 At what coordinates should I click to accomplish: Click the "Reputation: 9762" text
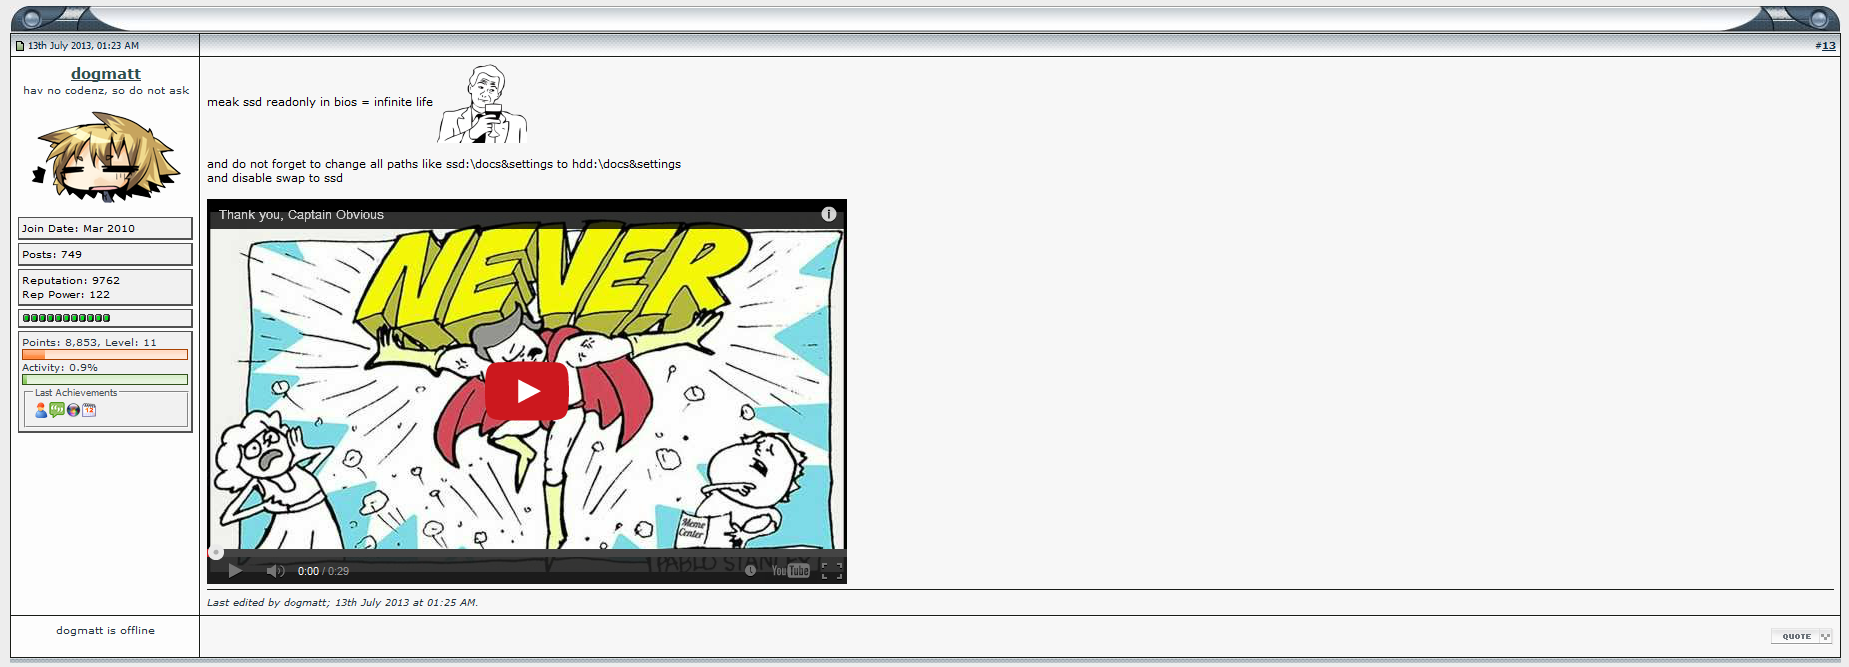[x=71, y=280]
